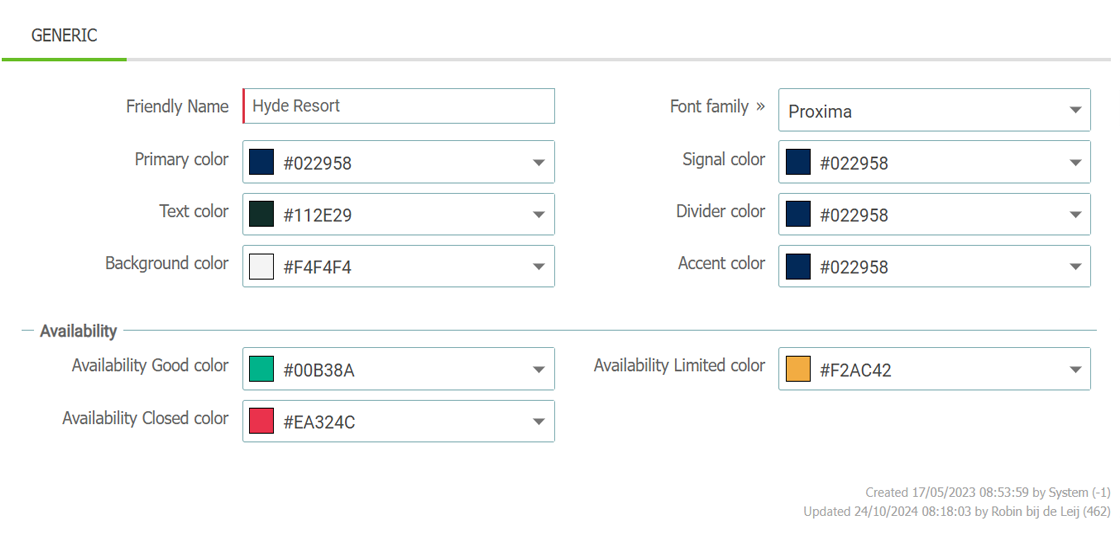
Task: Click the Background color light gray swatch
Action: 261,266
